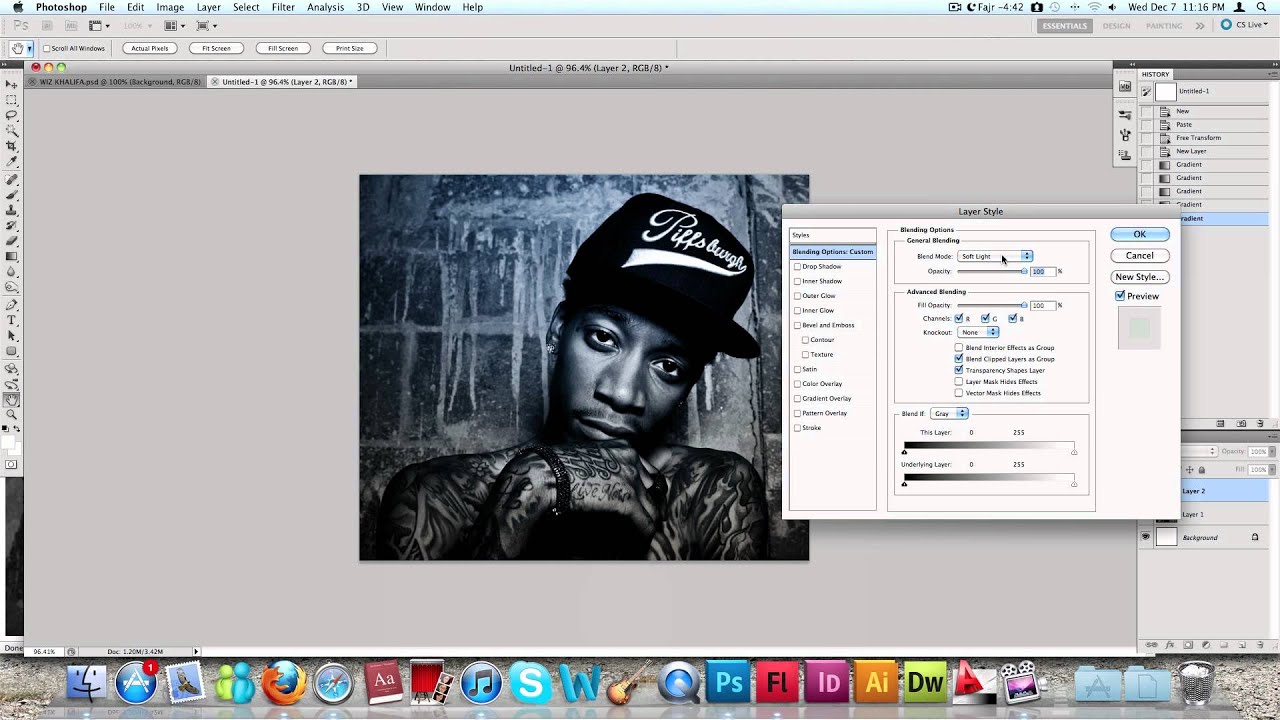The image size is (1280, 720).
Task: Click Cancel in Layer Style dialog
Action: coord(1139,255)
